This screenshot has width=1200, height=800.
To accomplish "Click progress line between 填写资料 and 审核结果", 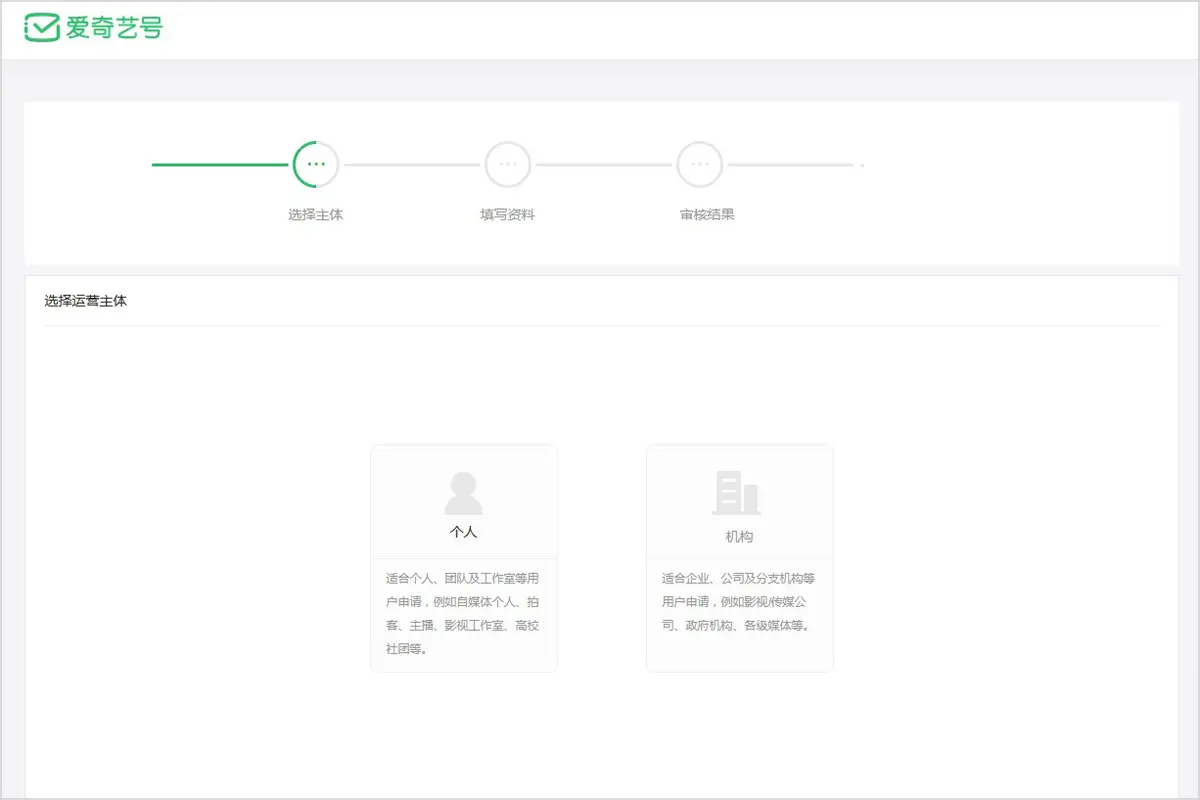I will point(604,164).
